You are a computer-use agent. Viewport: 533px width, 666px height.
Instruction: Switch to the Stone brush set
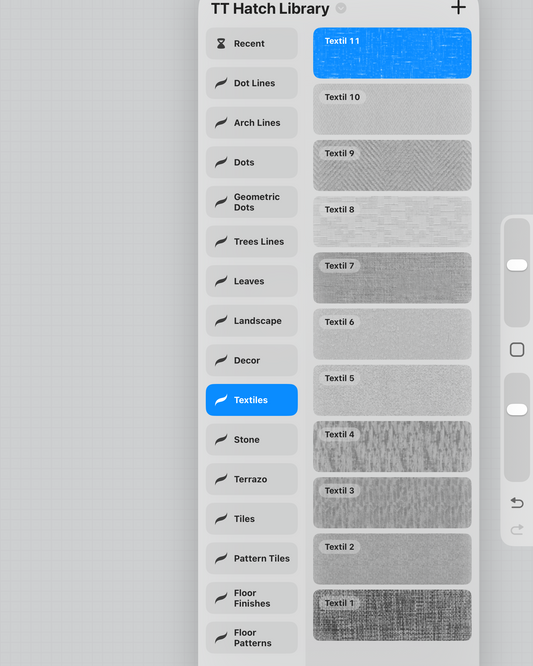point(252,440)
